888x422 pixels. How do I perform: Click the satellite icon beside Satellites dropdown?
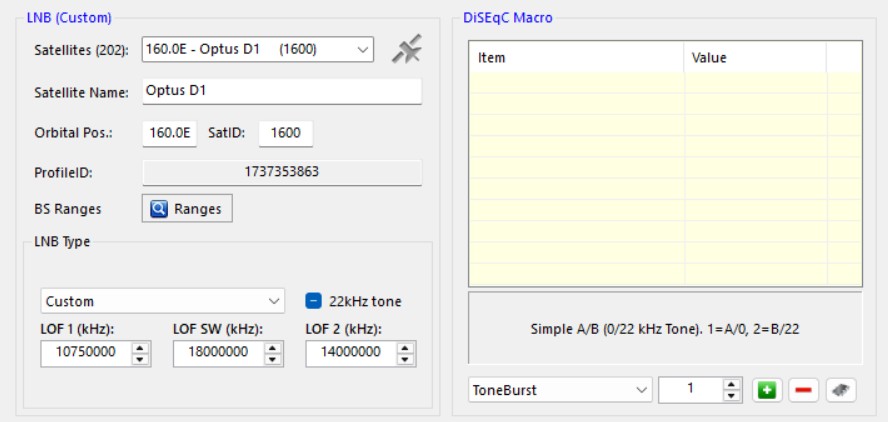coord(405,50)
